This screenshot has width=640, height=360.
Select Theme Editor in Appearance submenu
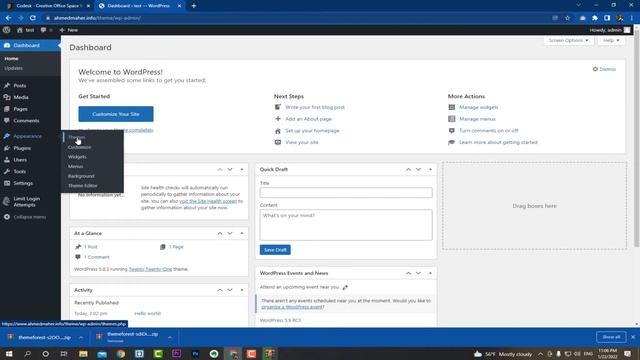(83, 186)
